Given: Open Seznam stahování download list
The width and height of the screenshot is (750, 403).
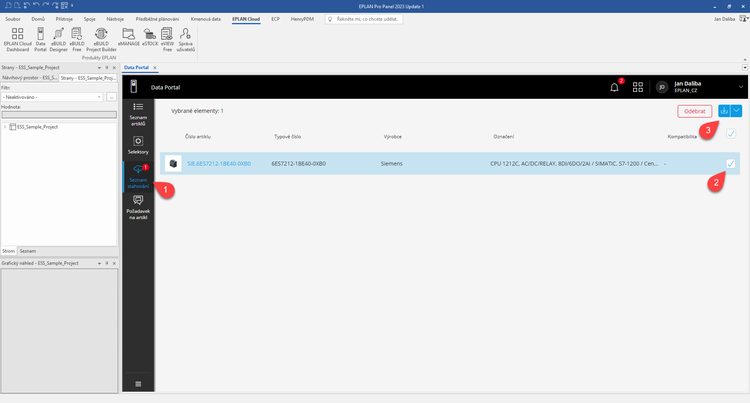Looking at the screenshot, I should coord(138,176).
